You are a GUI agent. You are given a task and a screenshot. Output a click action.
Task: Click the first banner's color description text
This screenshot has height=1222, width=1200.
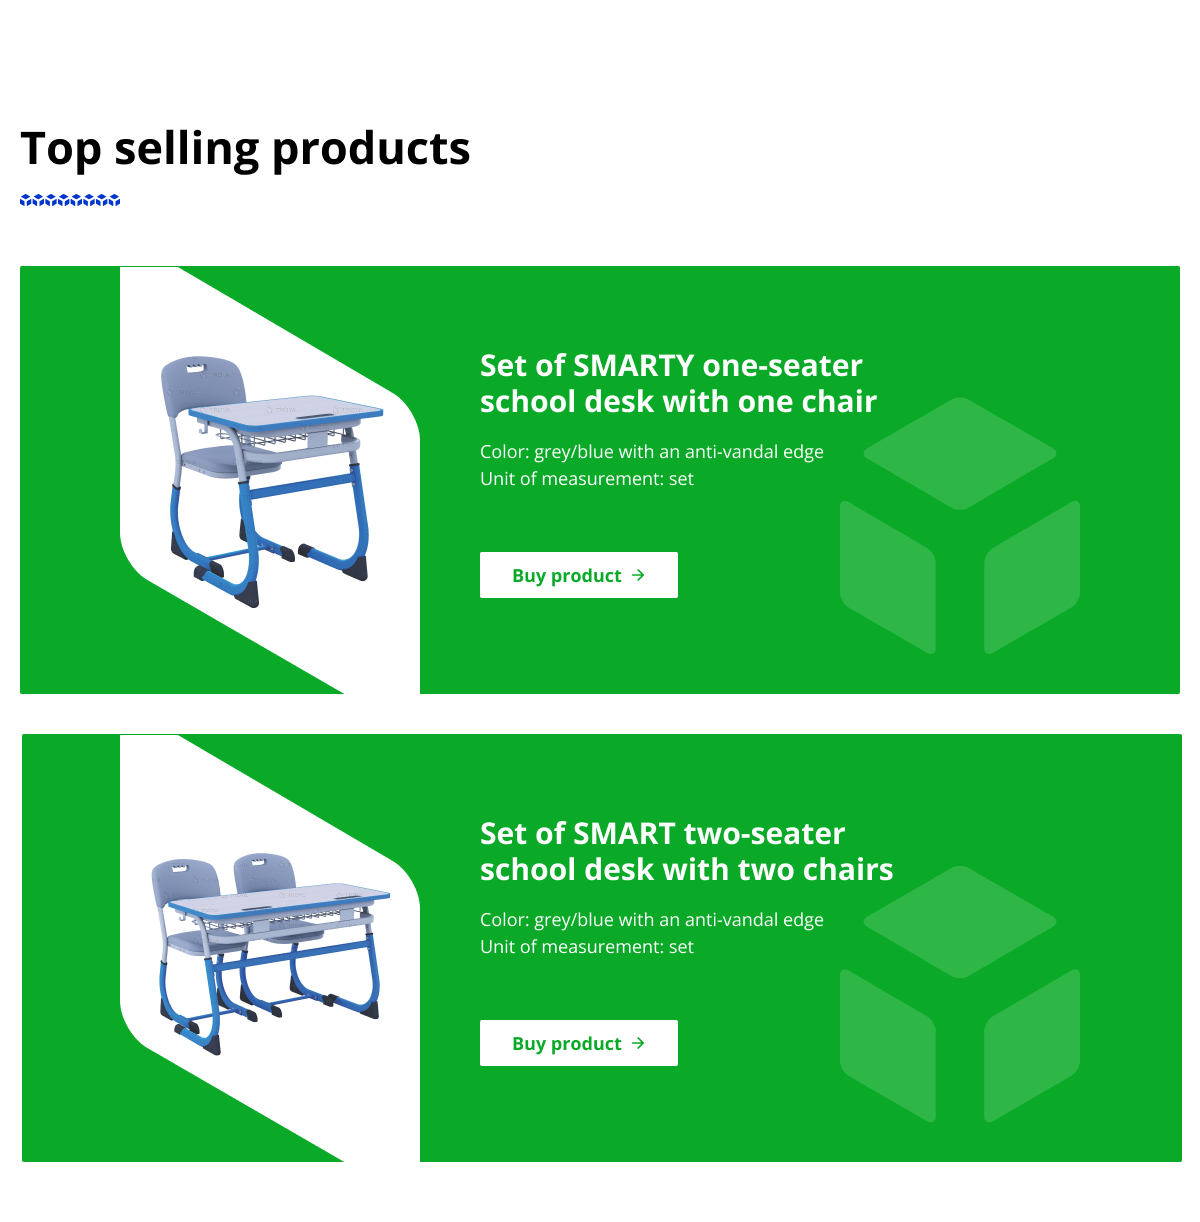click(652, 452)
